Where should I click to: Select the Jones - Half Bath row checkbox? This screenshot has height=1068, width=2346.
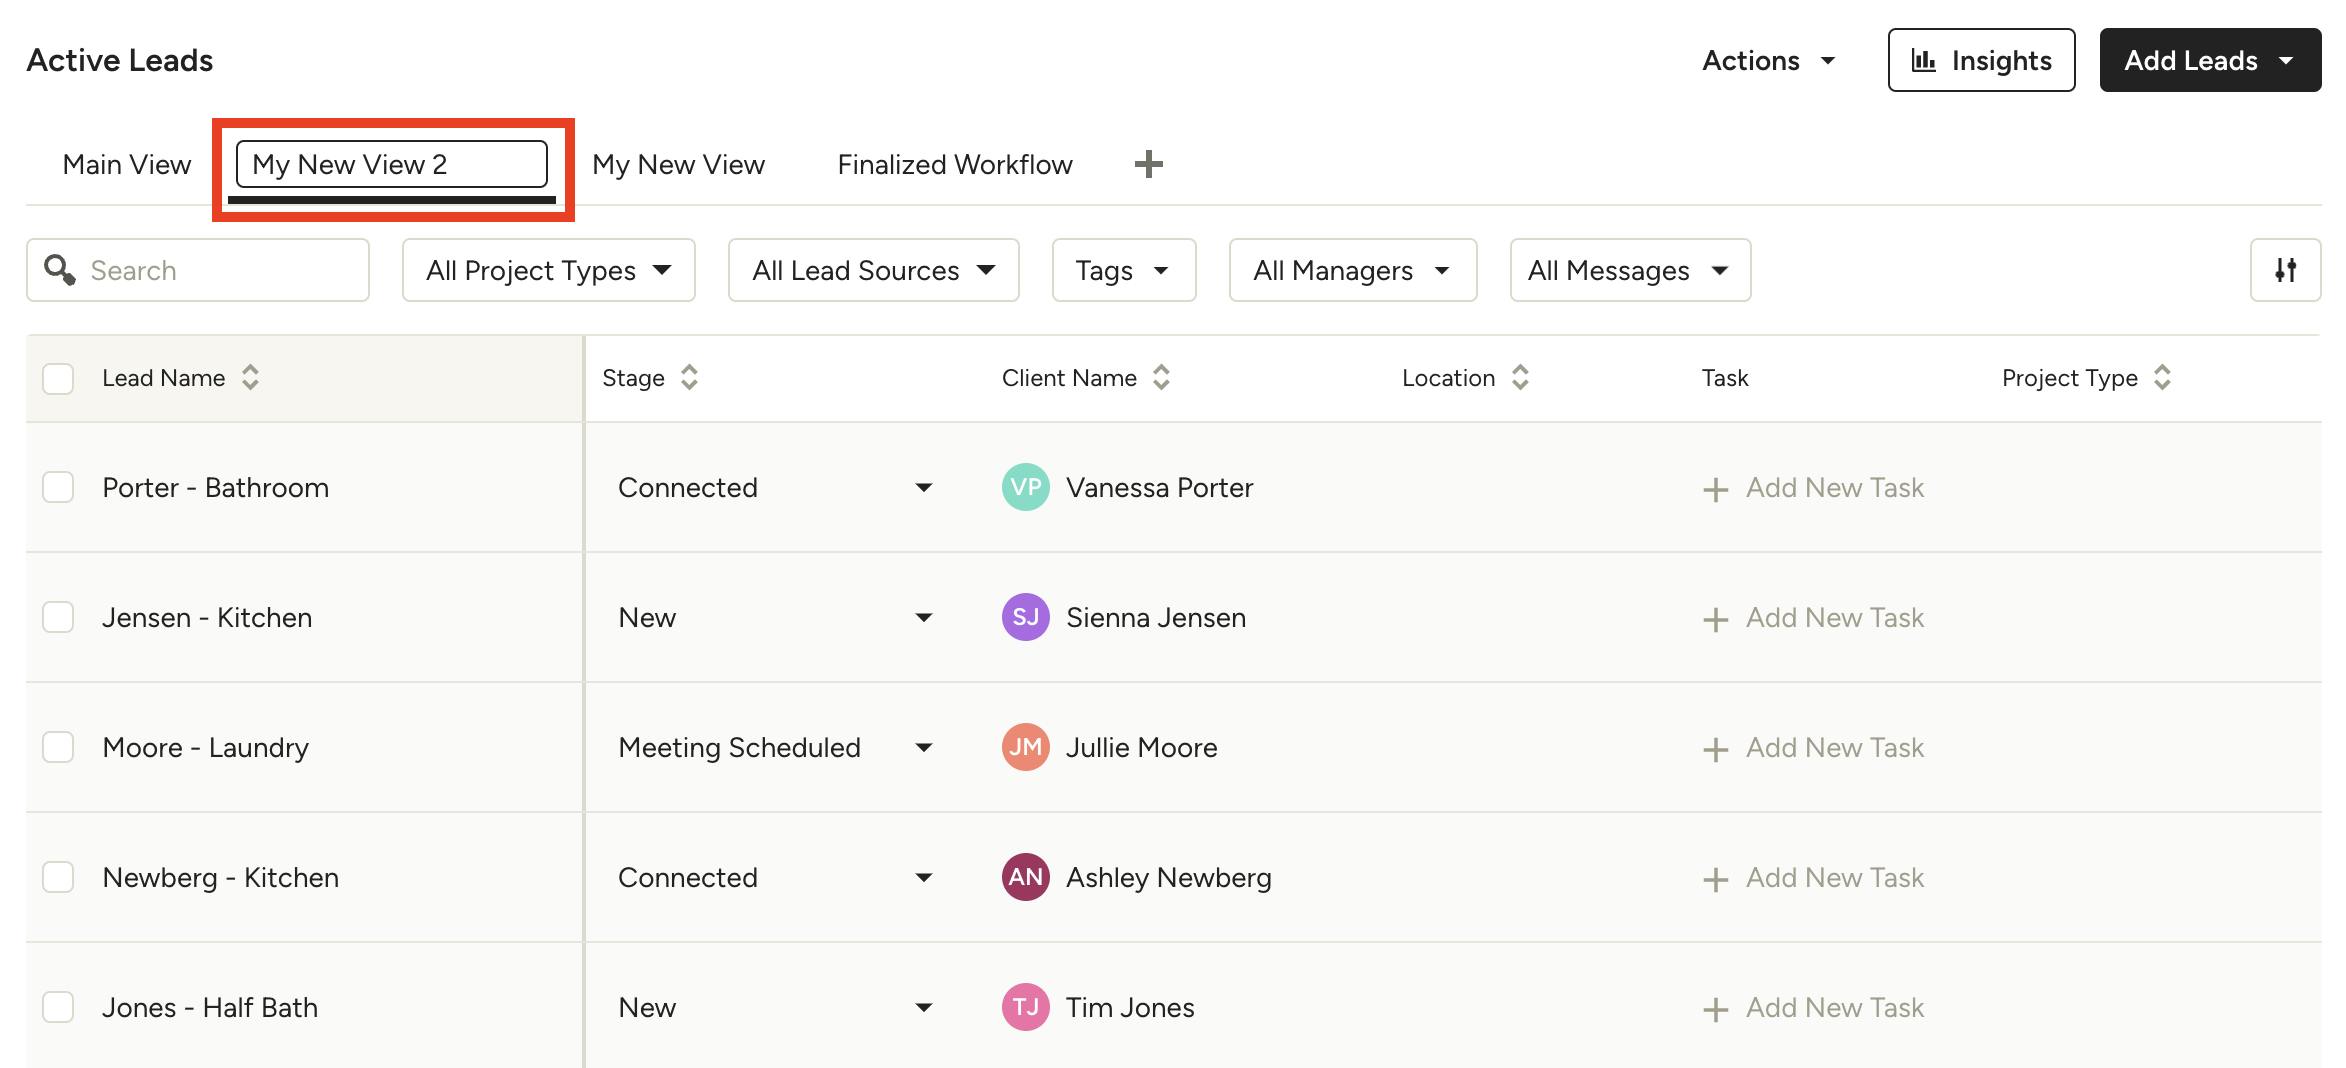57,1007
